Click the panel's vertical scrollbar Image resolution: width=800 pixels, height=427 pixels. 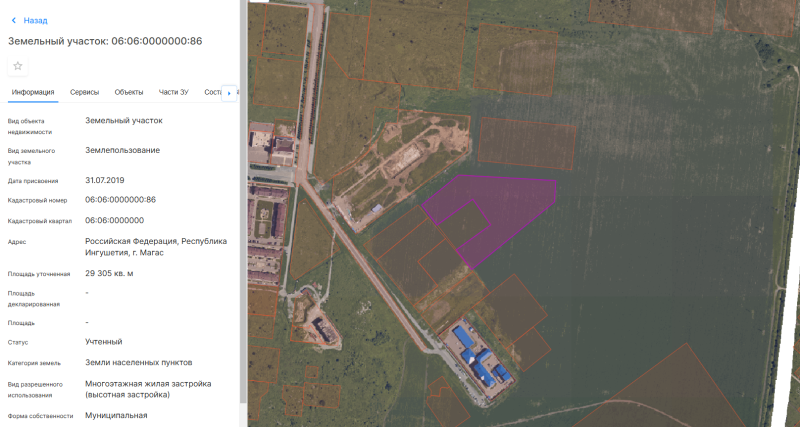pos(243,204)
